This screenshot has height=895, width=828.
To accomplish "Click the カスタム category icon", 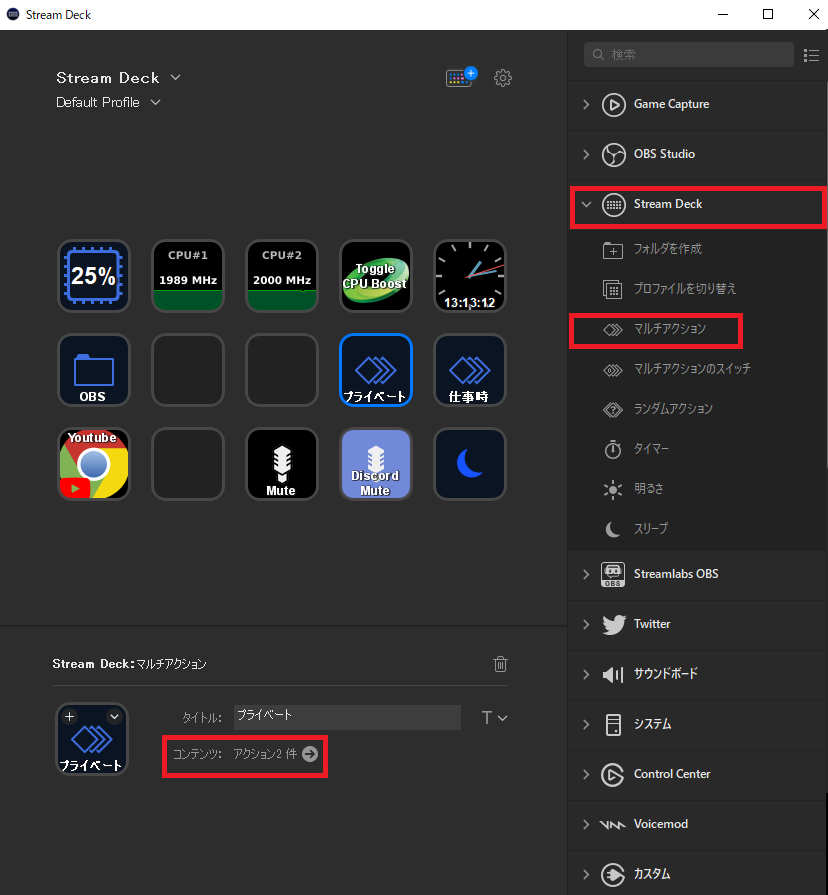I will [x=613, y=874].
